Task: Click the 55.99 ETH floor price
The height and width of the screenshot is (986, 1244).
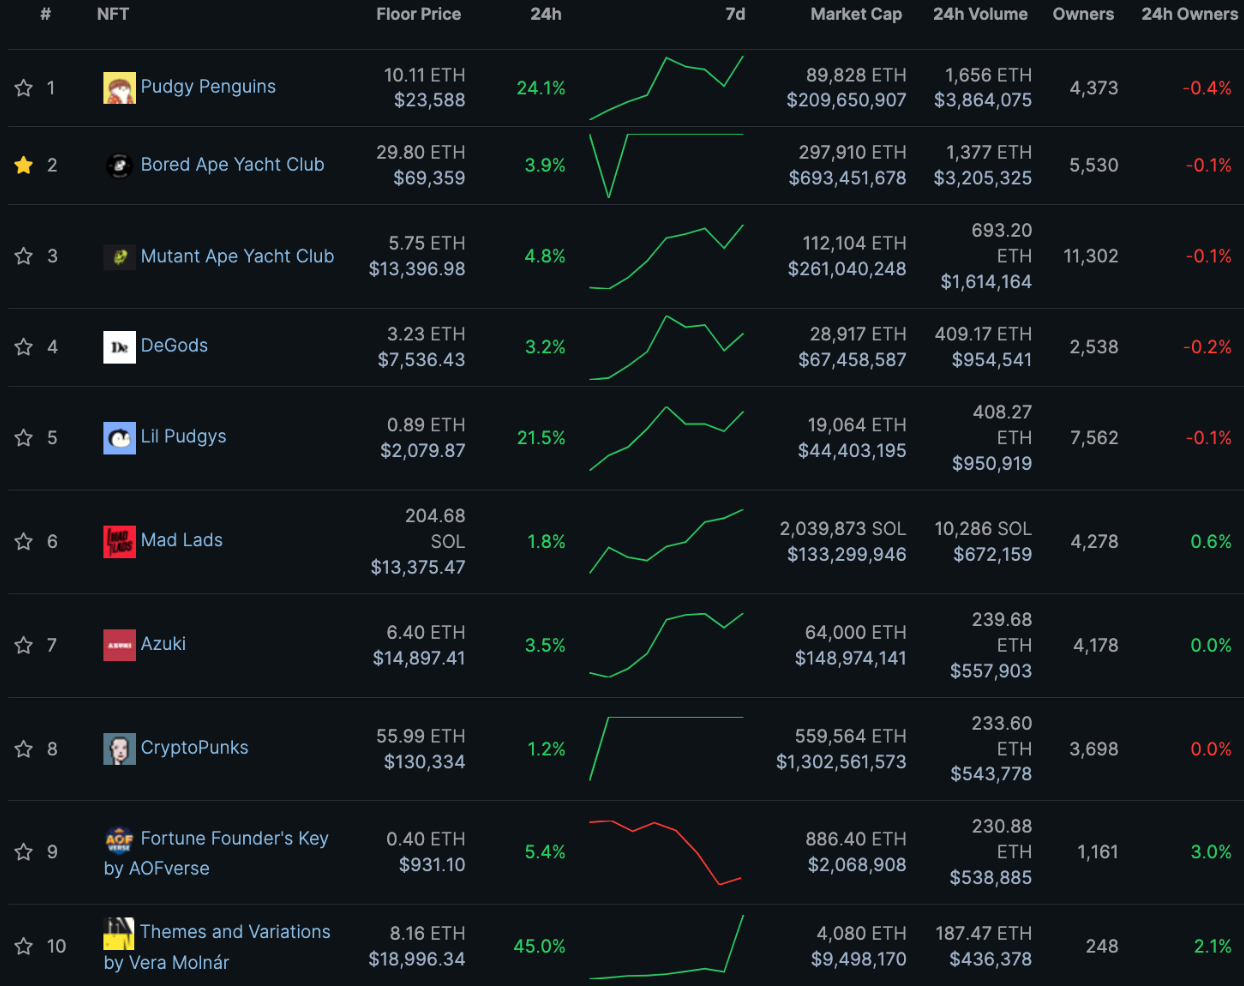Action: click(x=421, y=736)
